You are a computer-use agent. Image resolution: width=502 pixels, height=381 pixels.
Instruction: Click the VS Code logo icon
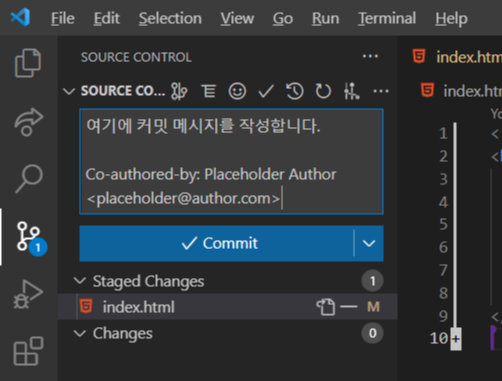click(x=20, y=17)
